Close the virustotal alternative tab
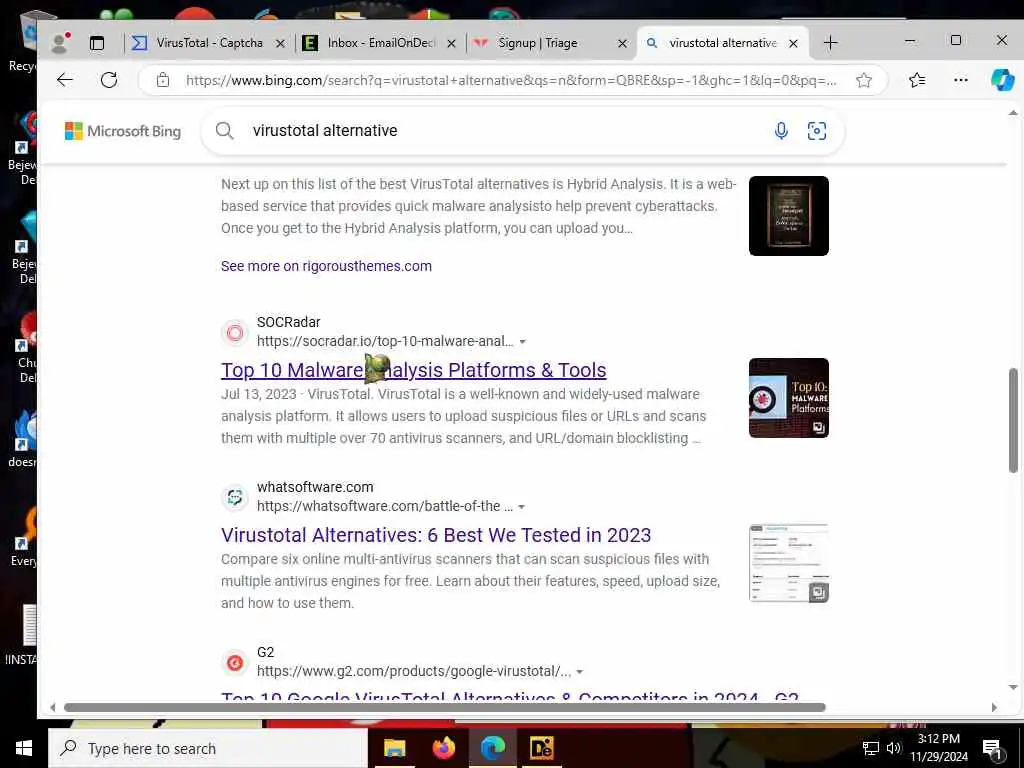Viewport: 1024px width, 768px height. 793,44
